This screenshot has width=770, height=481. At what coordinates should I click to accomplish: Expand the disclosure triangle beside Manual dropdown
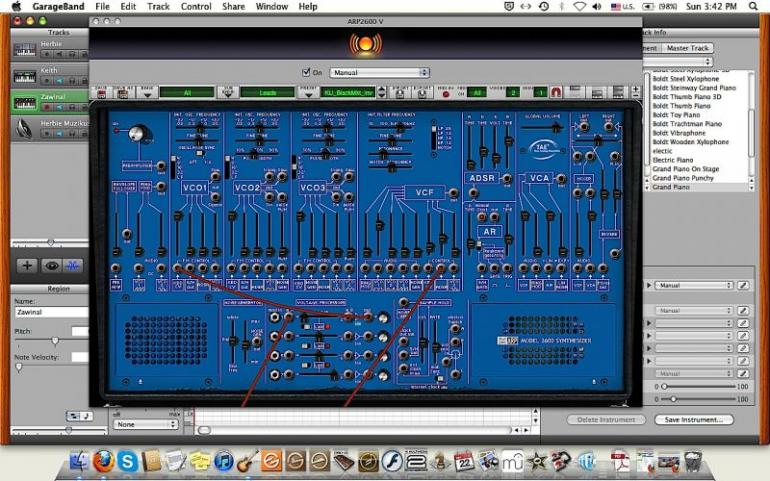(649, 285)
